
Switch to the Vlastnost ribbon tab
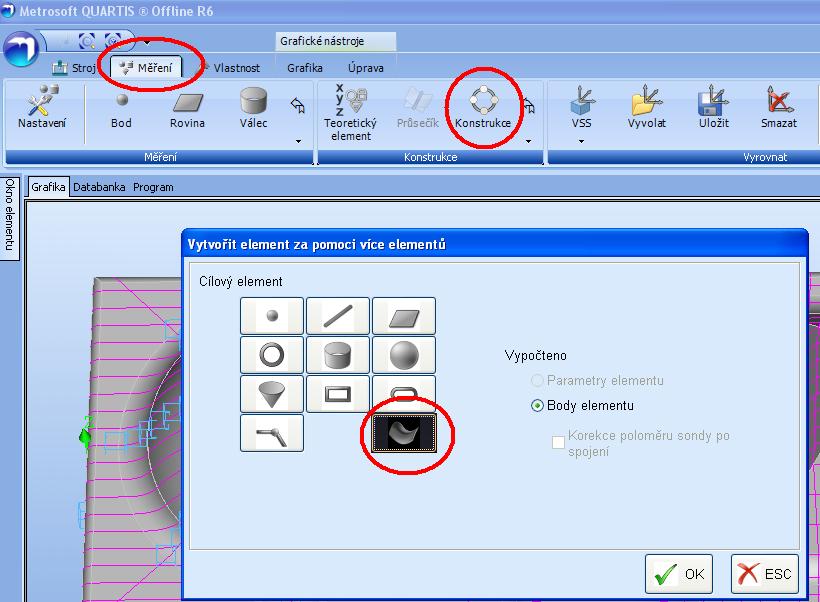pyautogui.click(x=236, y=67)
